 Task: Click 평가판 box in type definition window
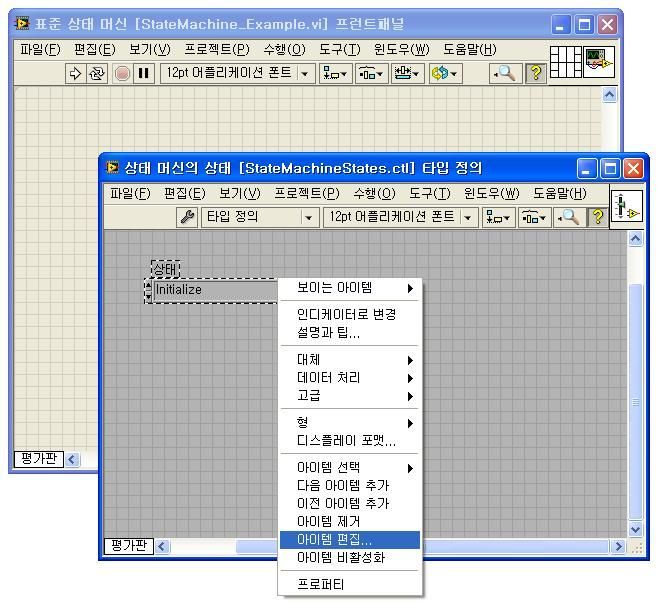click(x=129, y=546)
